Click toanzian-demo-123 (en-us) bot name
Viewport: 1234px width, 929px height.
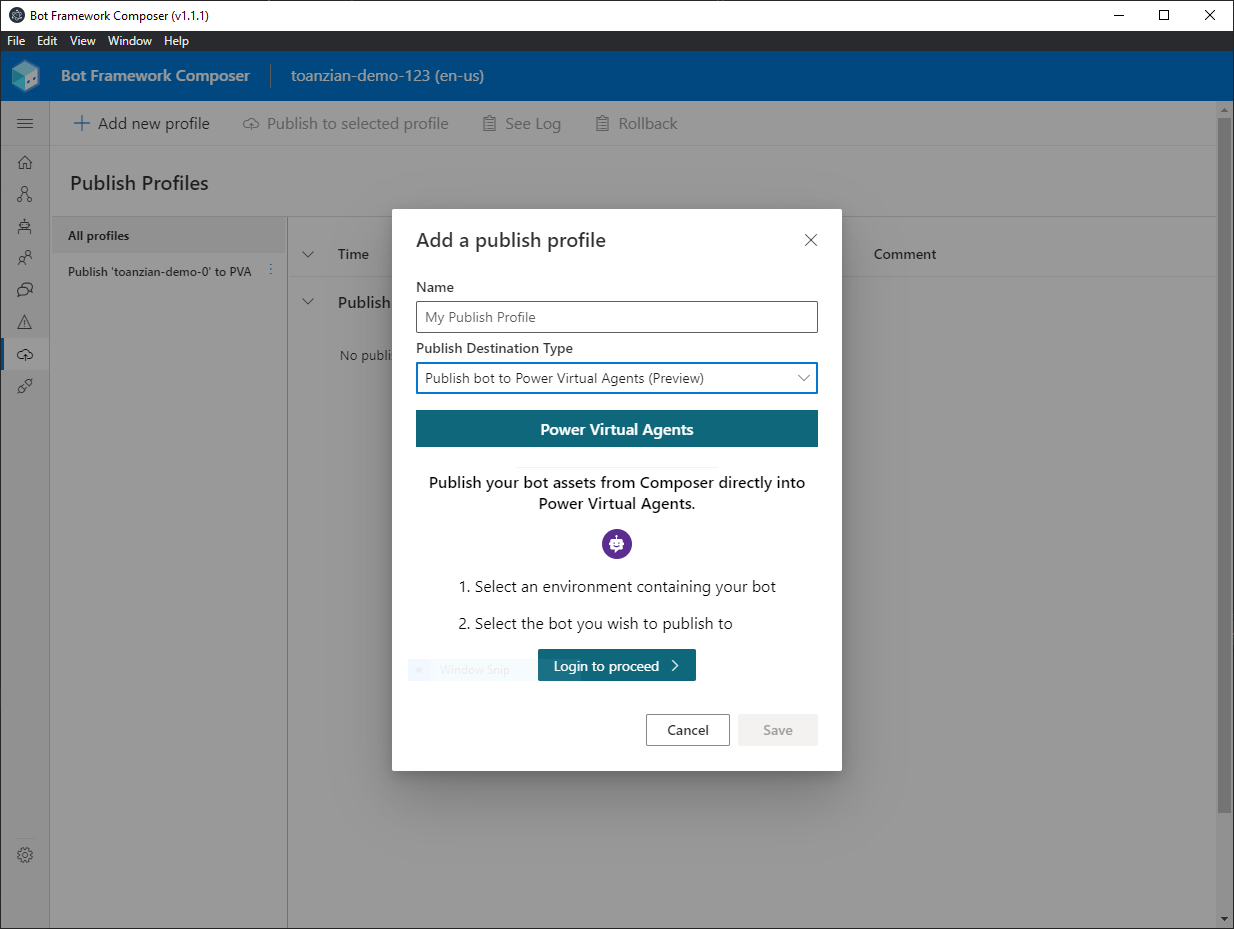387,76
